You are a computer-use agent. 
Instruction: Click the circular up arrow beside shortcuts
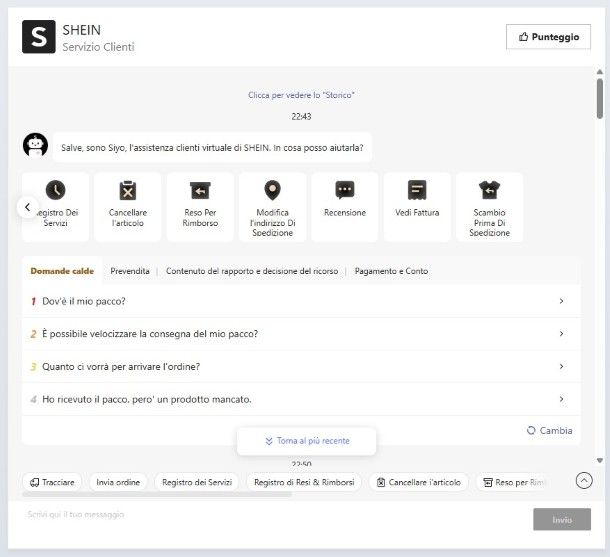pos(584,481)
